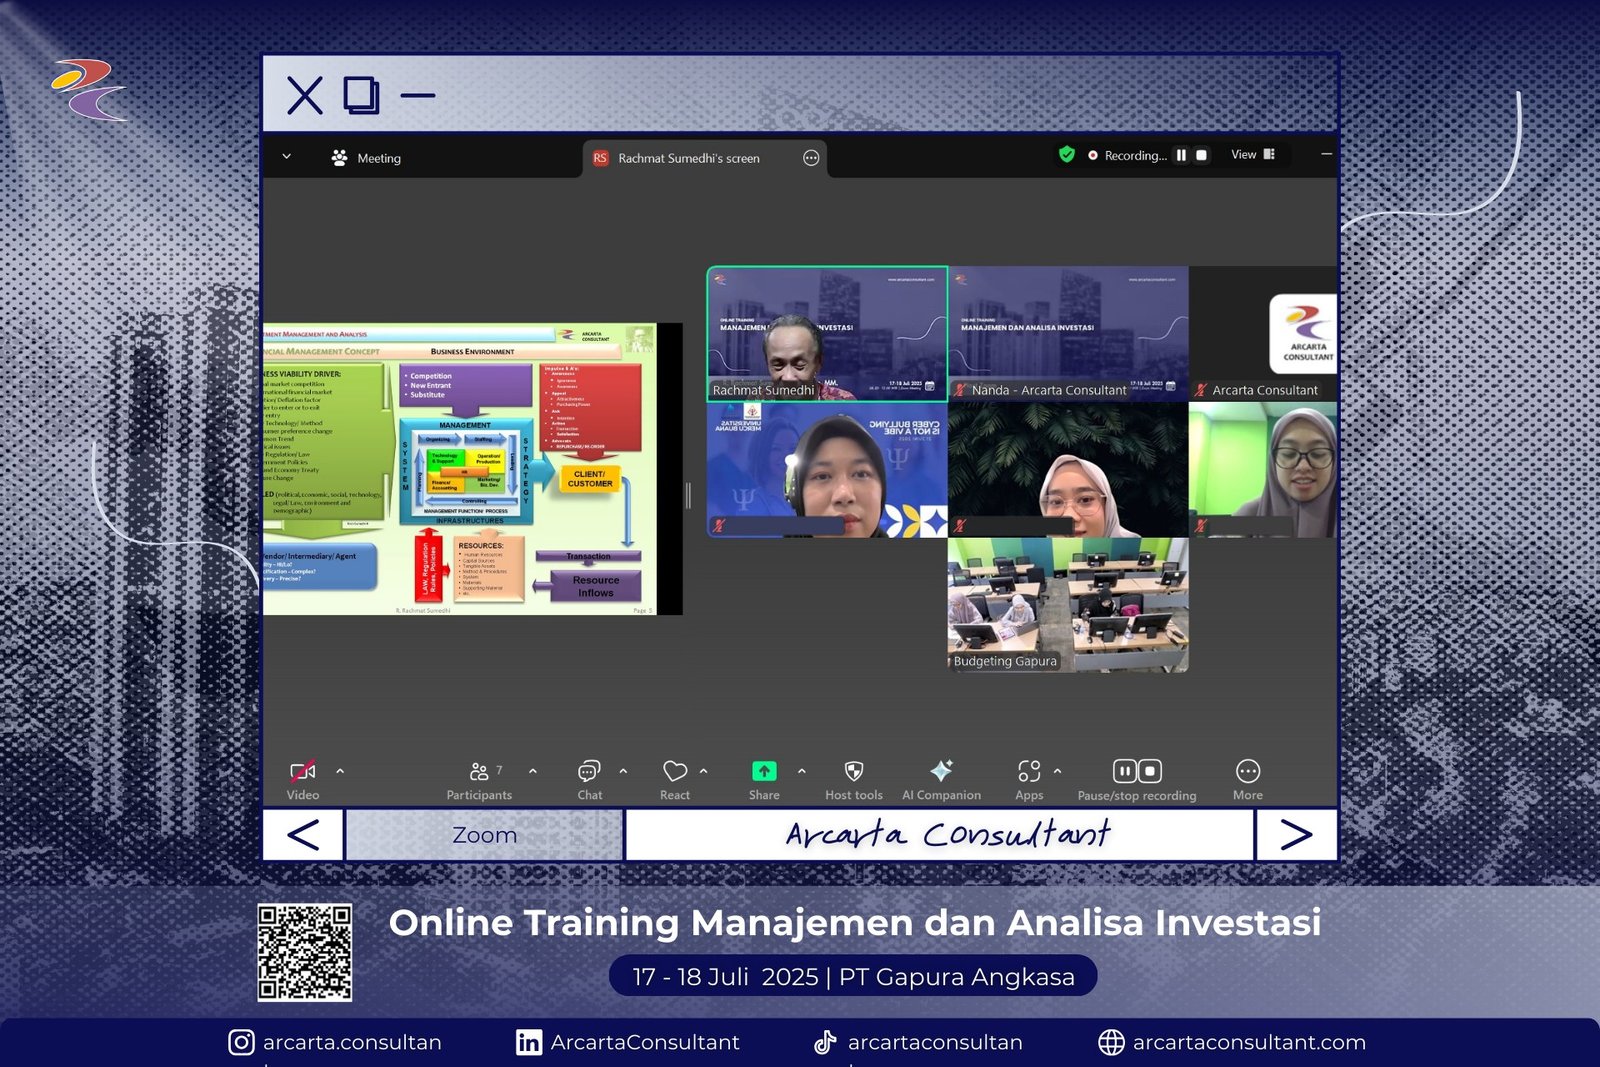Pause the recording in the top bar
1600x1067 pixels.
pos(1181,155)
